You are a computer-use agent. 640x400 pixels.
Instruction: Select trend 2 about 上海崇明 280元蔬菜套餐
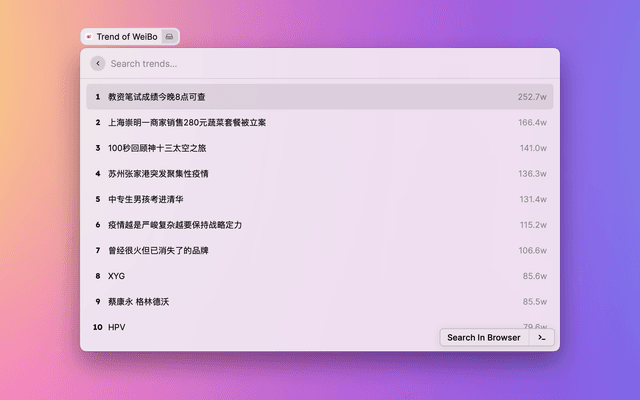click(x=187, y=123)
